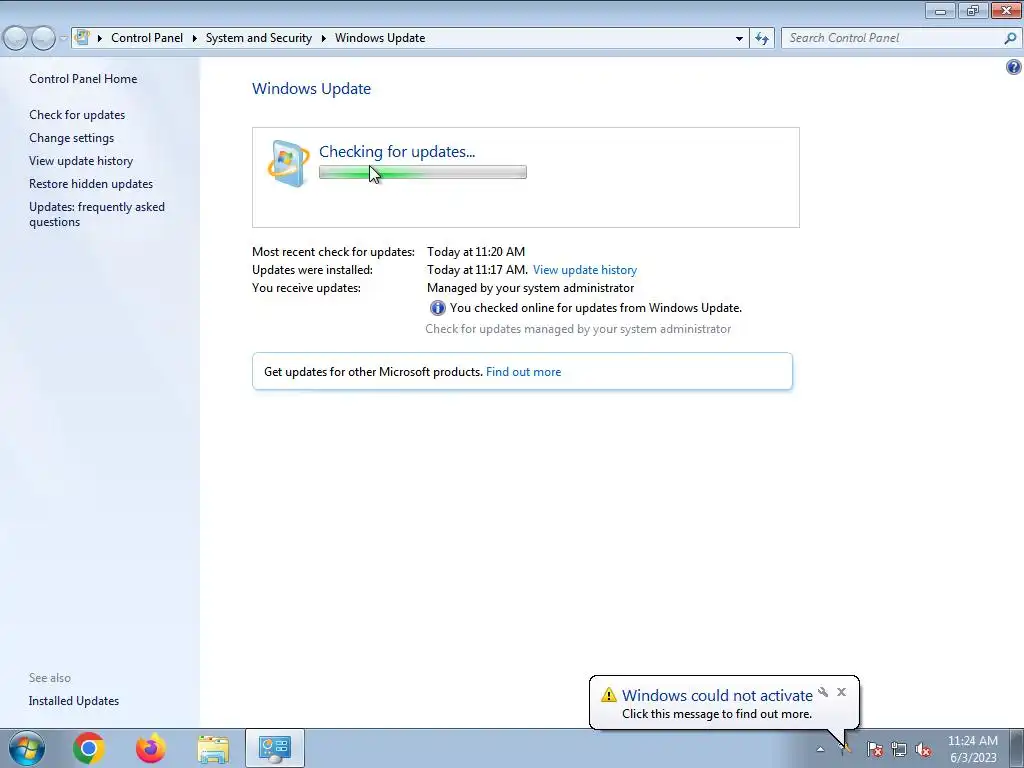Click Today at 11:20 AM value
The width and height of the screenshot is (1024, 768).
pyautogui.click(x=476, y=251)
